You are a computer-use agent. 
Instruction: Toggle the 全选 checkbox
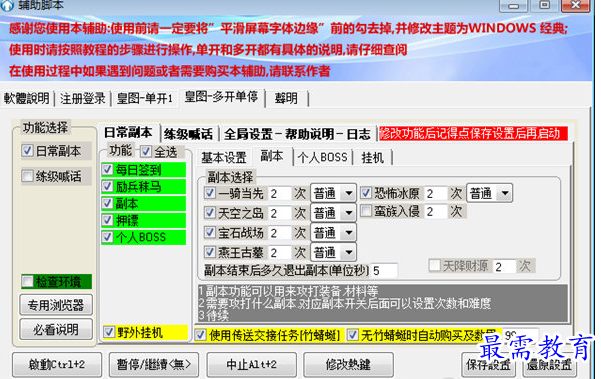(146, 151)
